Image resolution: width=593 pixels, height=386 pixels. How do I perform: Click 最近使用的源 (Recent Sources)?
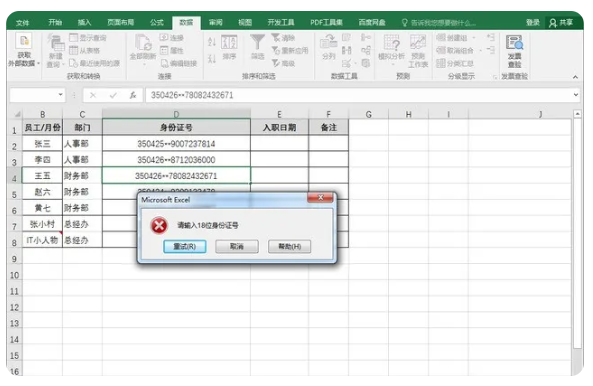[x=95, y=63]
